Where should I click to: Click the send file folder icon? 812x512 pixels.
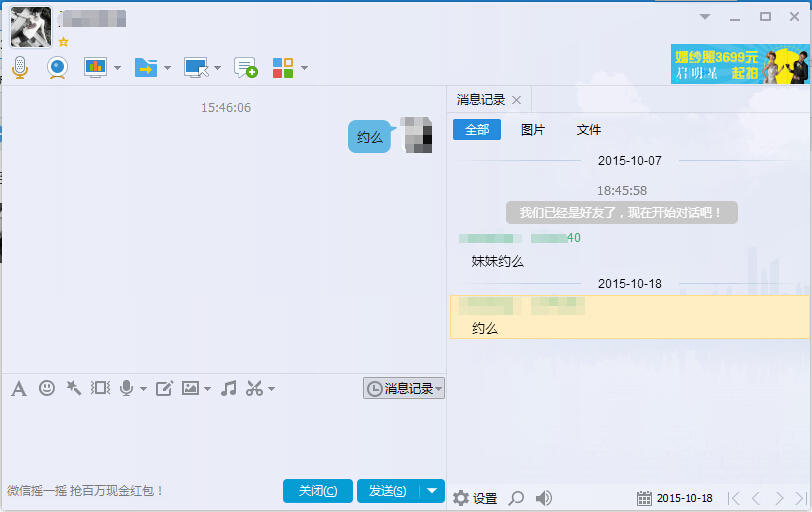(146, 67)
